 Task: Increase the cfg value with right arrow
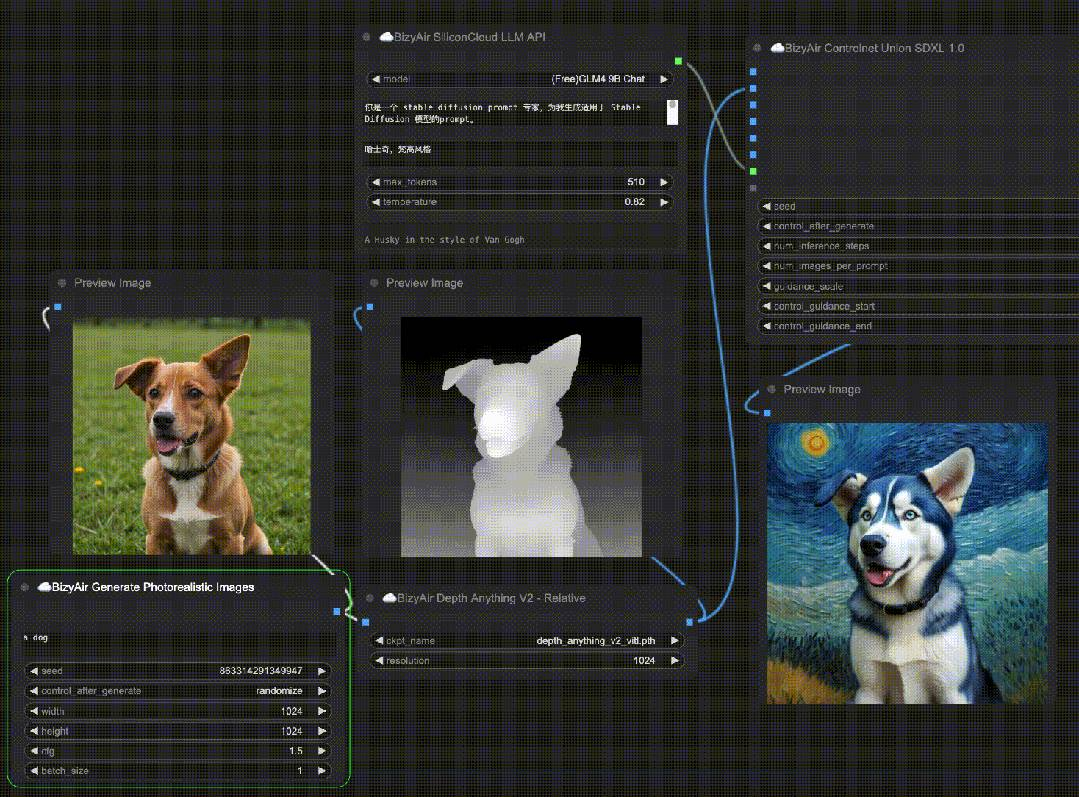(321, 751)
